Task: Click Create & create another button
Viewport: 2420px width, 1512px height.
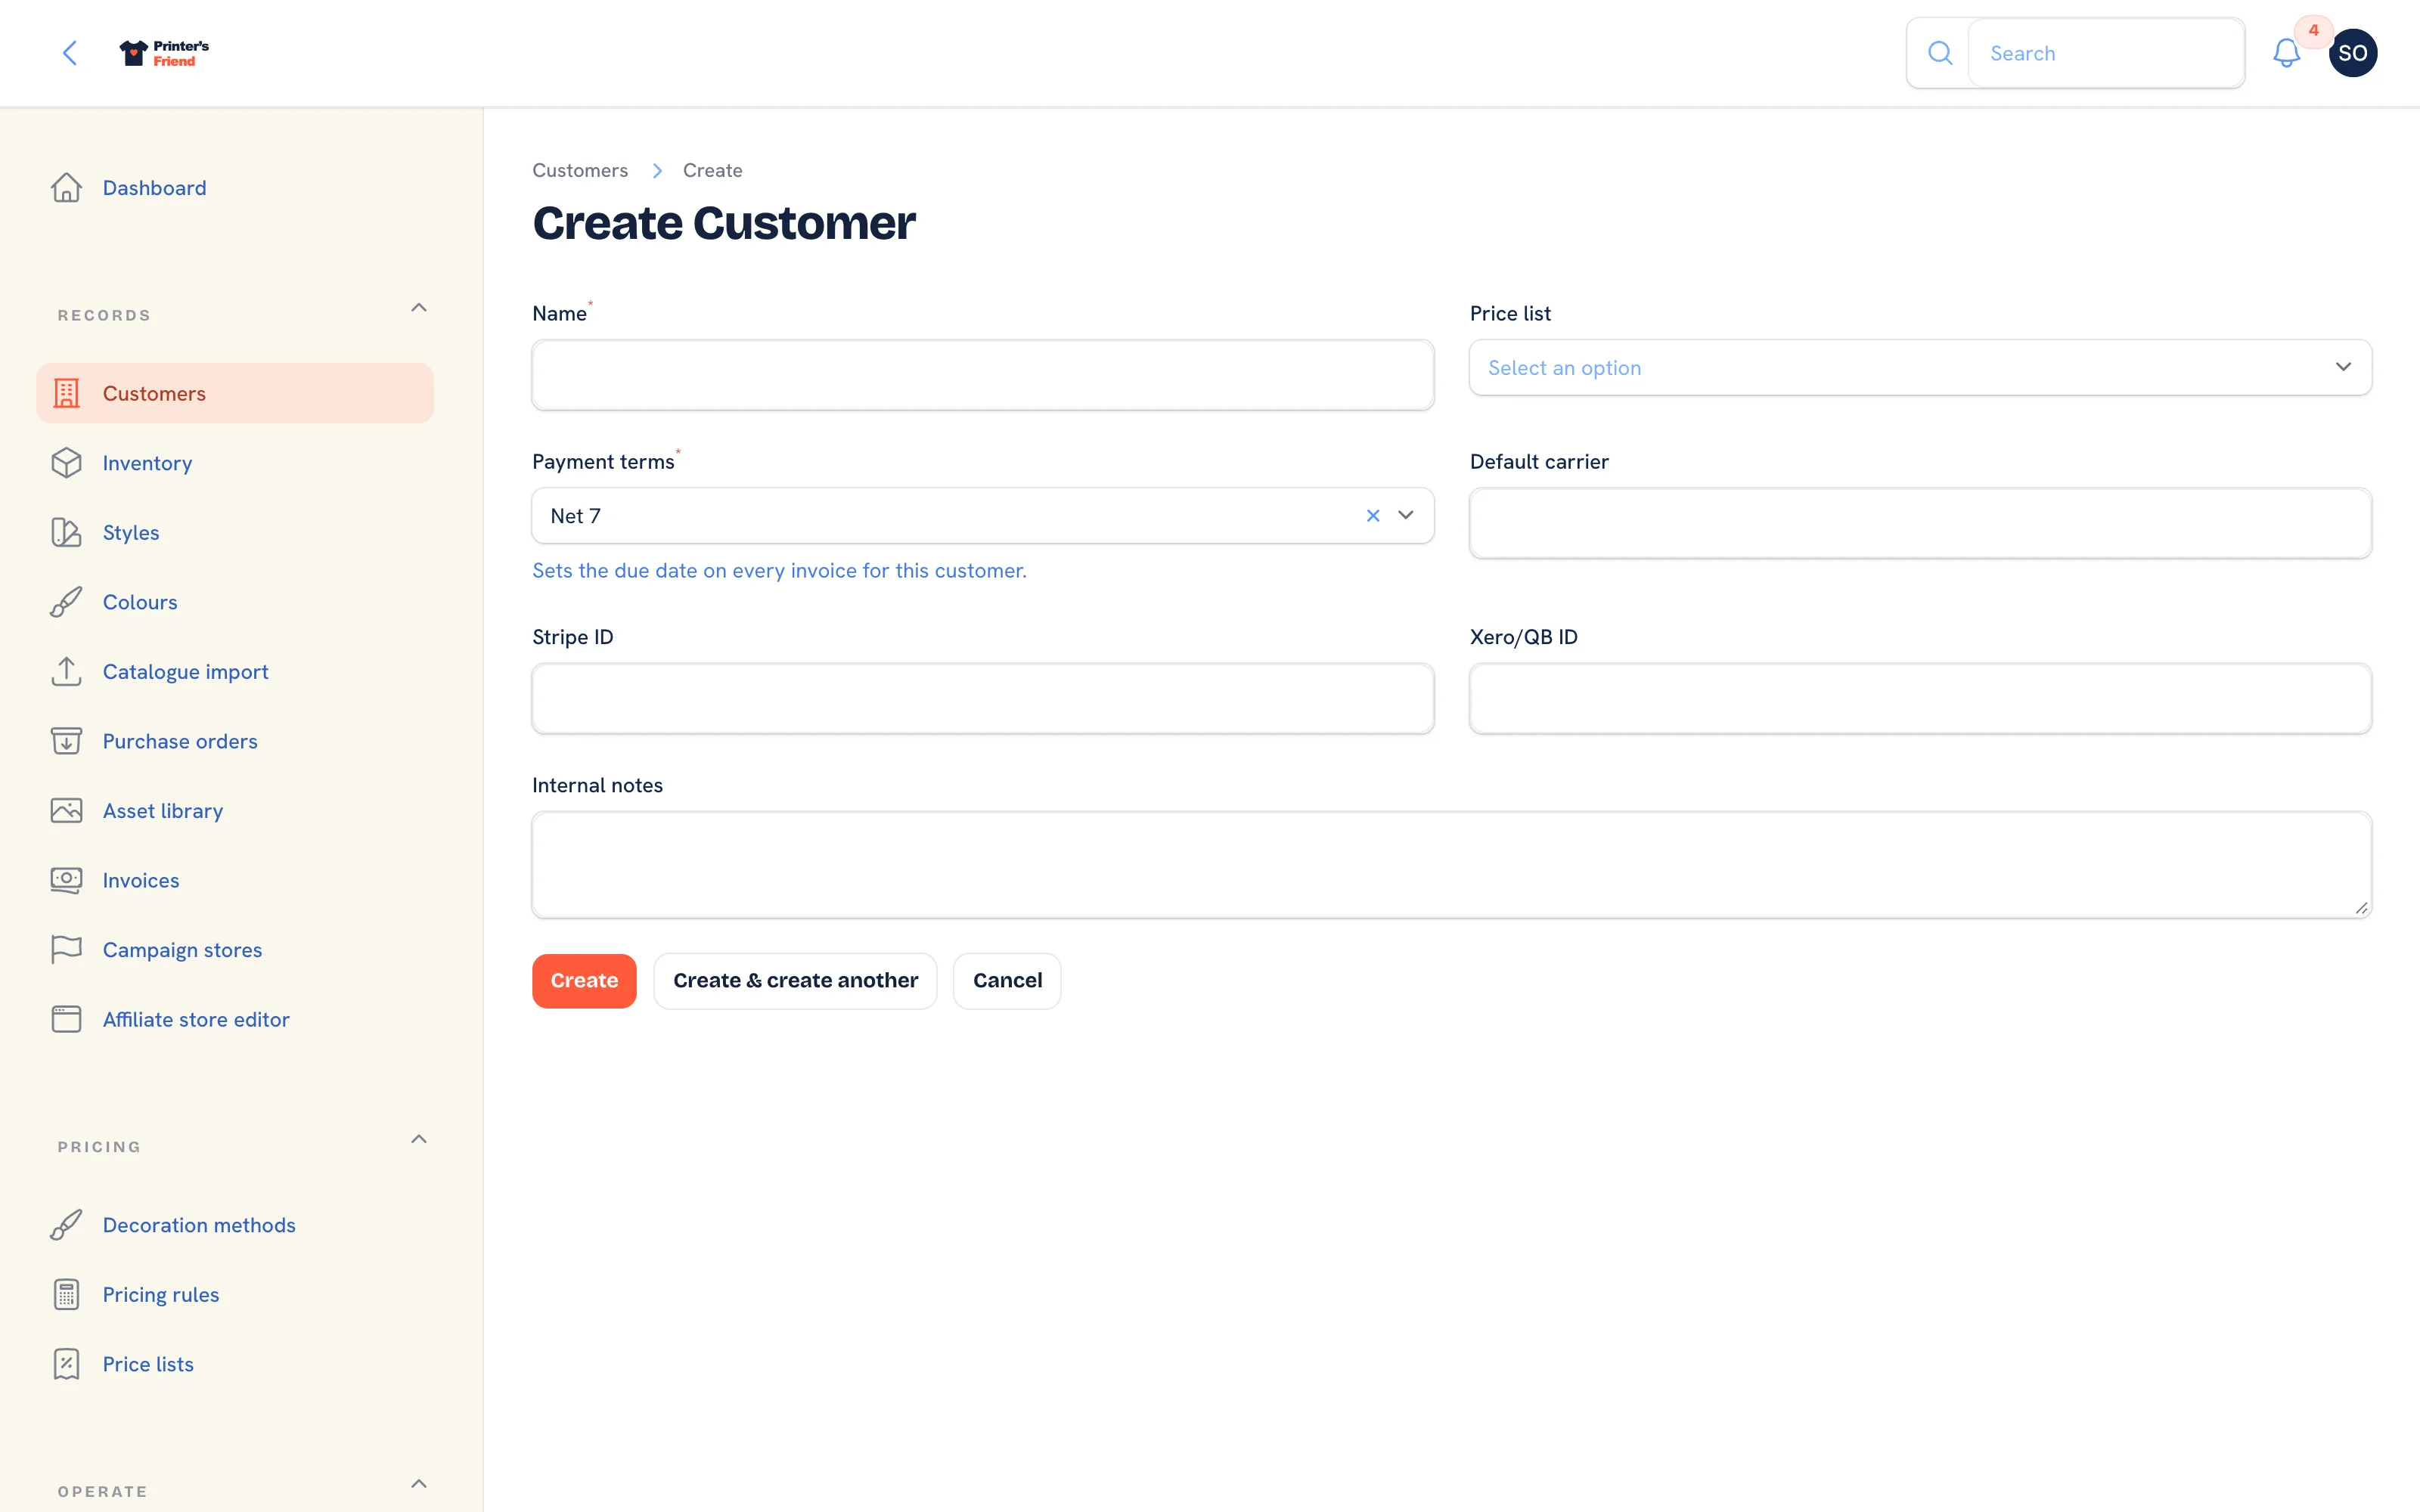Action: pyautogui.click(x=795, y=981)
